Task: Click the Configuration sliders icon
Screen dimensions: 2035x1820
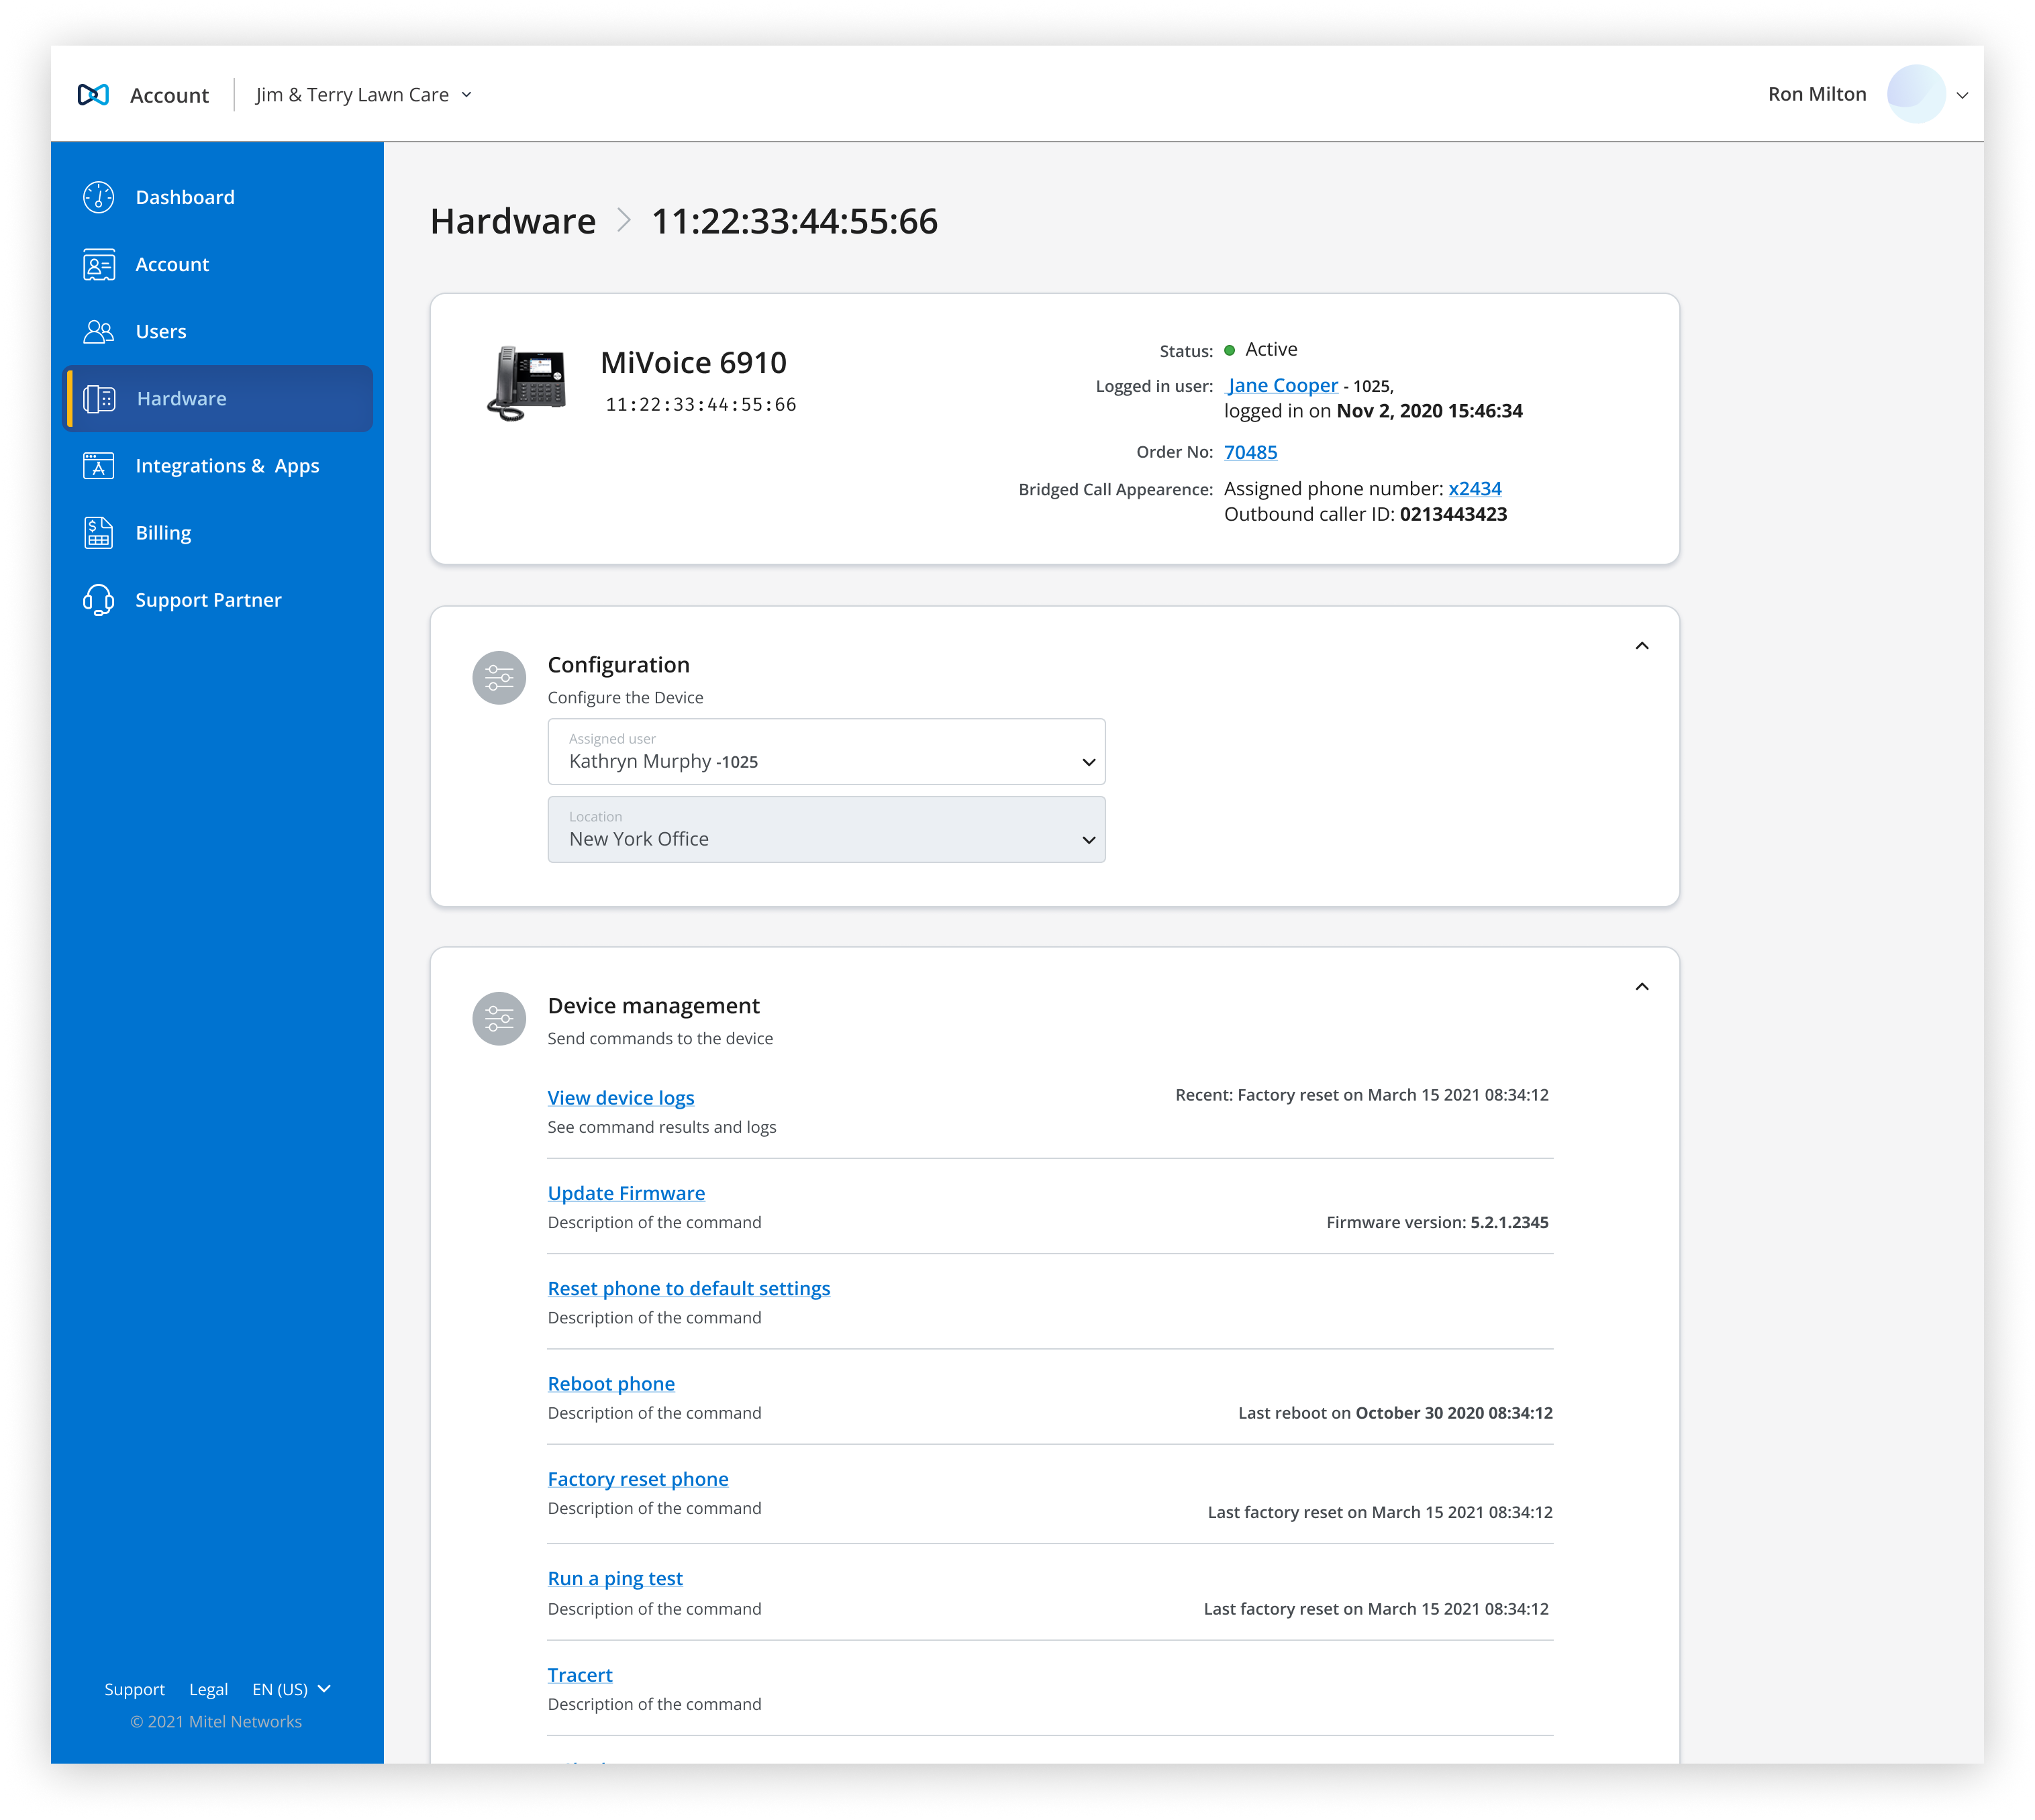Action: pyautogui.click(x=499, y=678)
